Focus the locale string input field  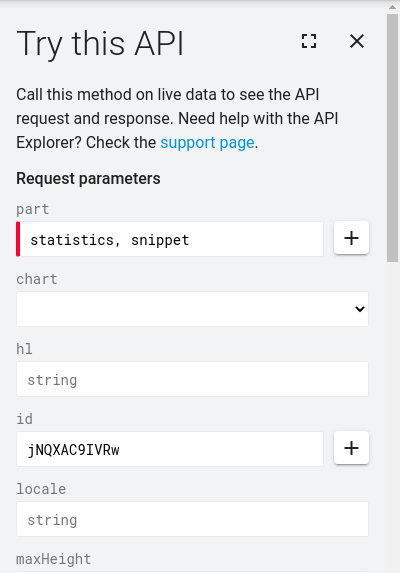pos(193,519)
